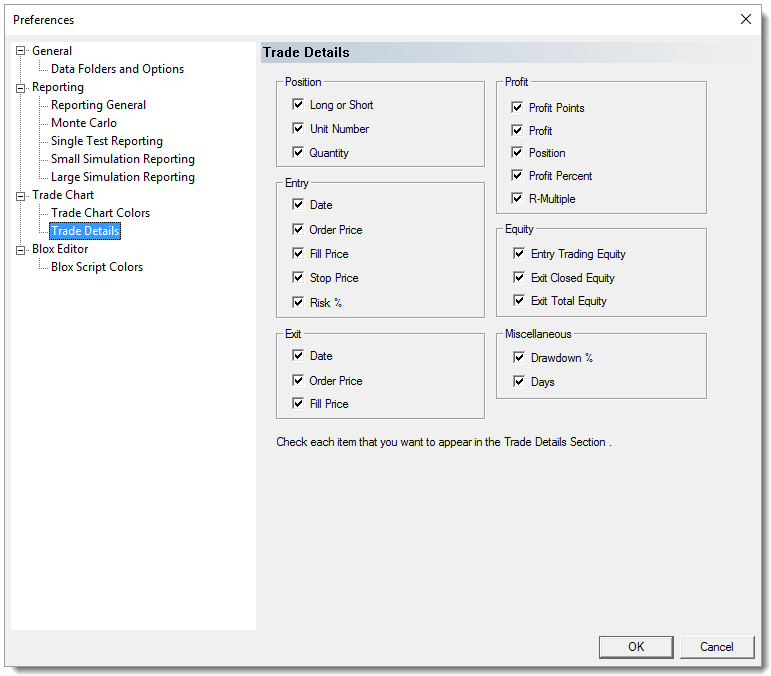Toggle Drawdown % checkbox
This screenshot has width=771, height=676.
coord(519,358)
